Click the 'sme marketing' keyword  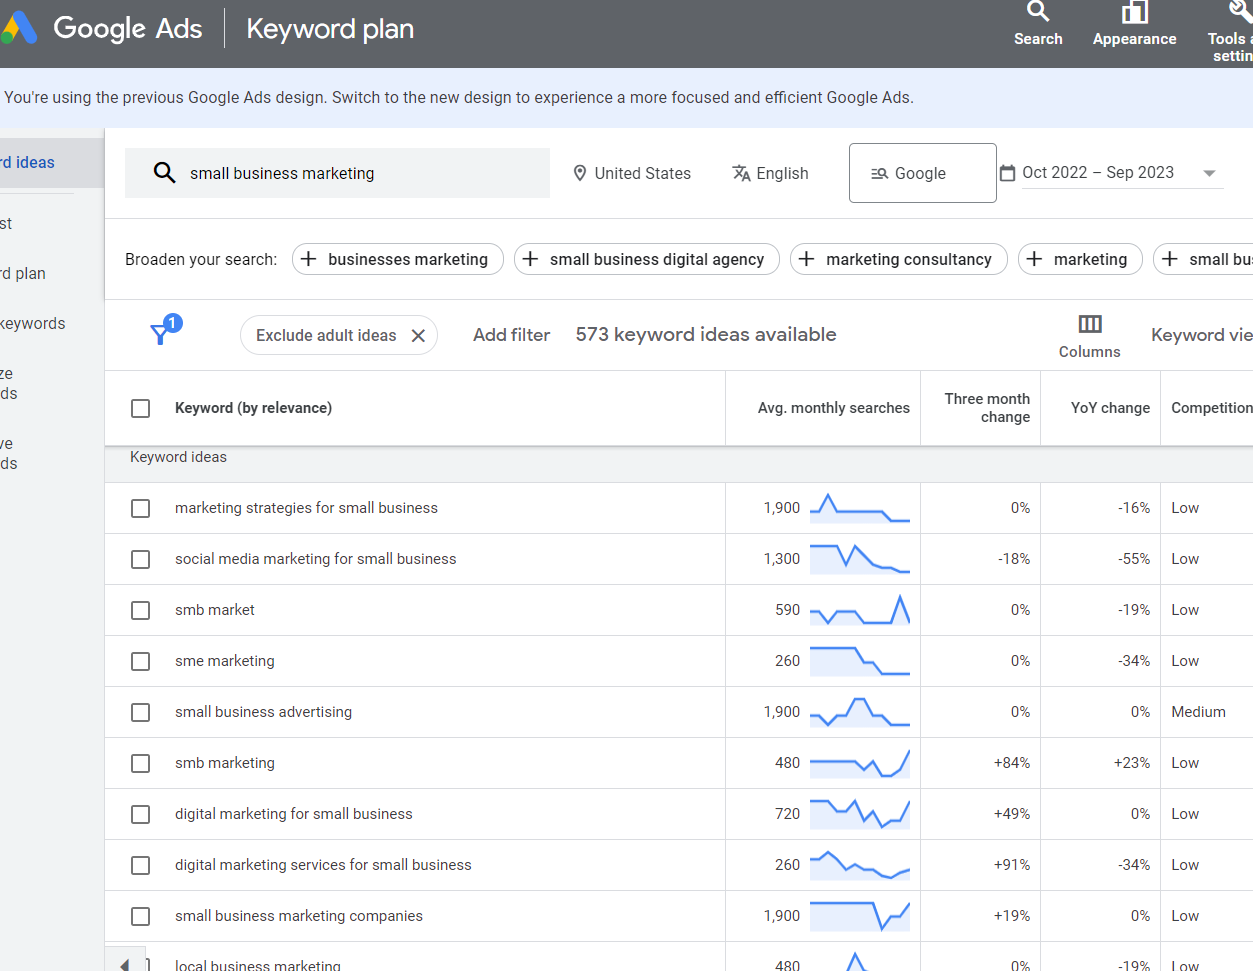[225, 661]
